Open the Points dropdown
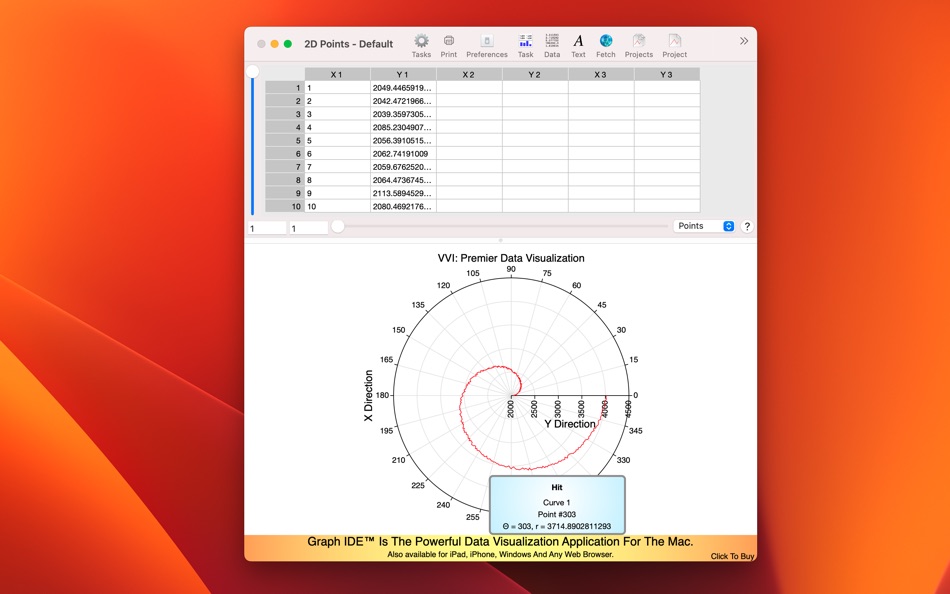Viewport: 950px width, 594px height. tap(704, 226)
